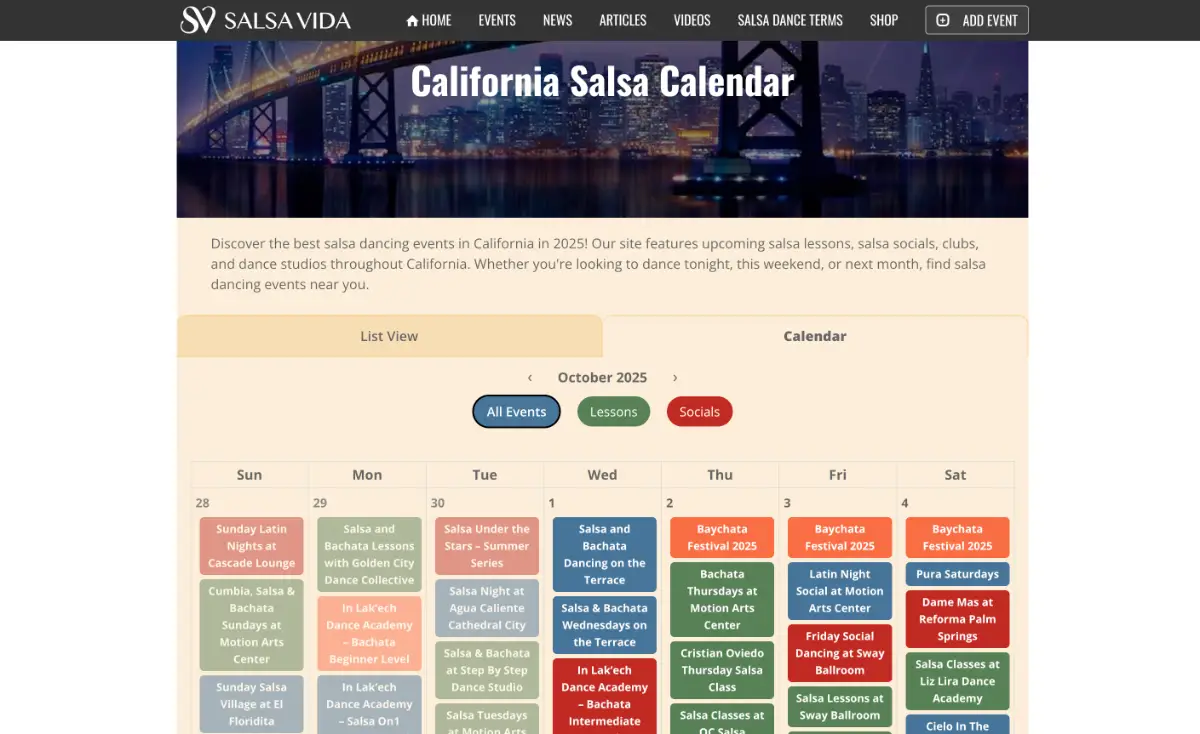Select the Calendar tab
Screen dimensions: 1200x734
[x=814, y=336]
